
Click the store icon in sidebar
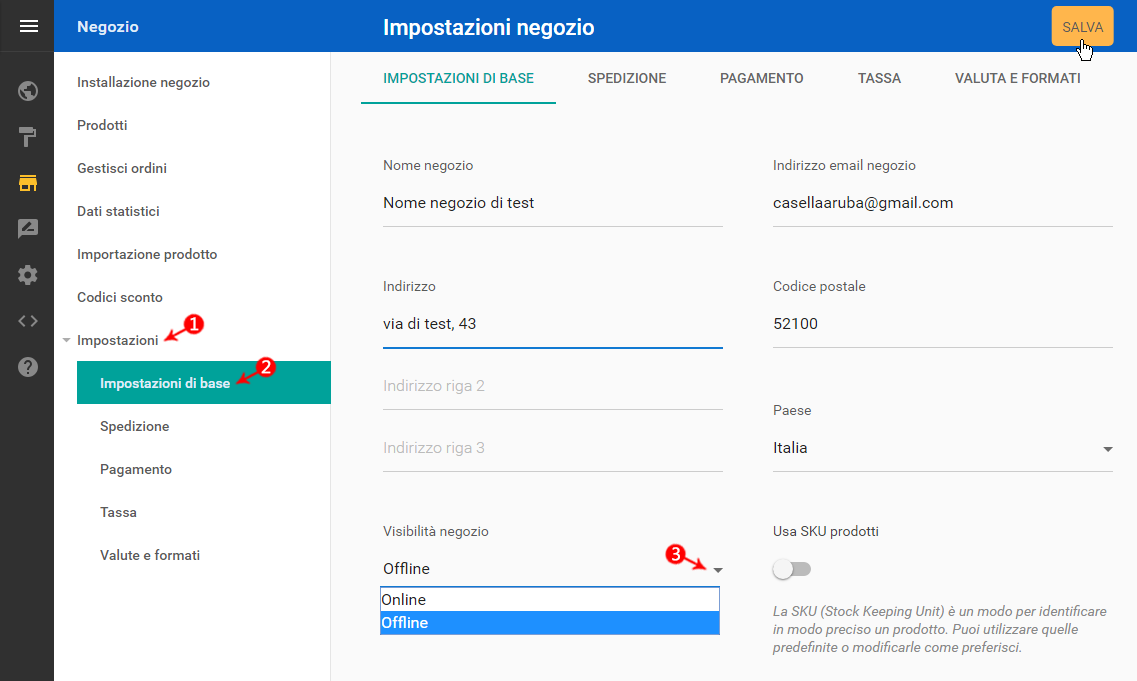[28, 183]
